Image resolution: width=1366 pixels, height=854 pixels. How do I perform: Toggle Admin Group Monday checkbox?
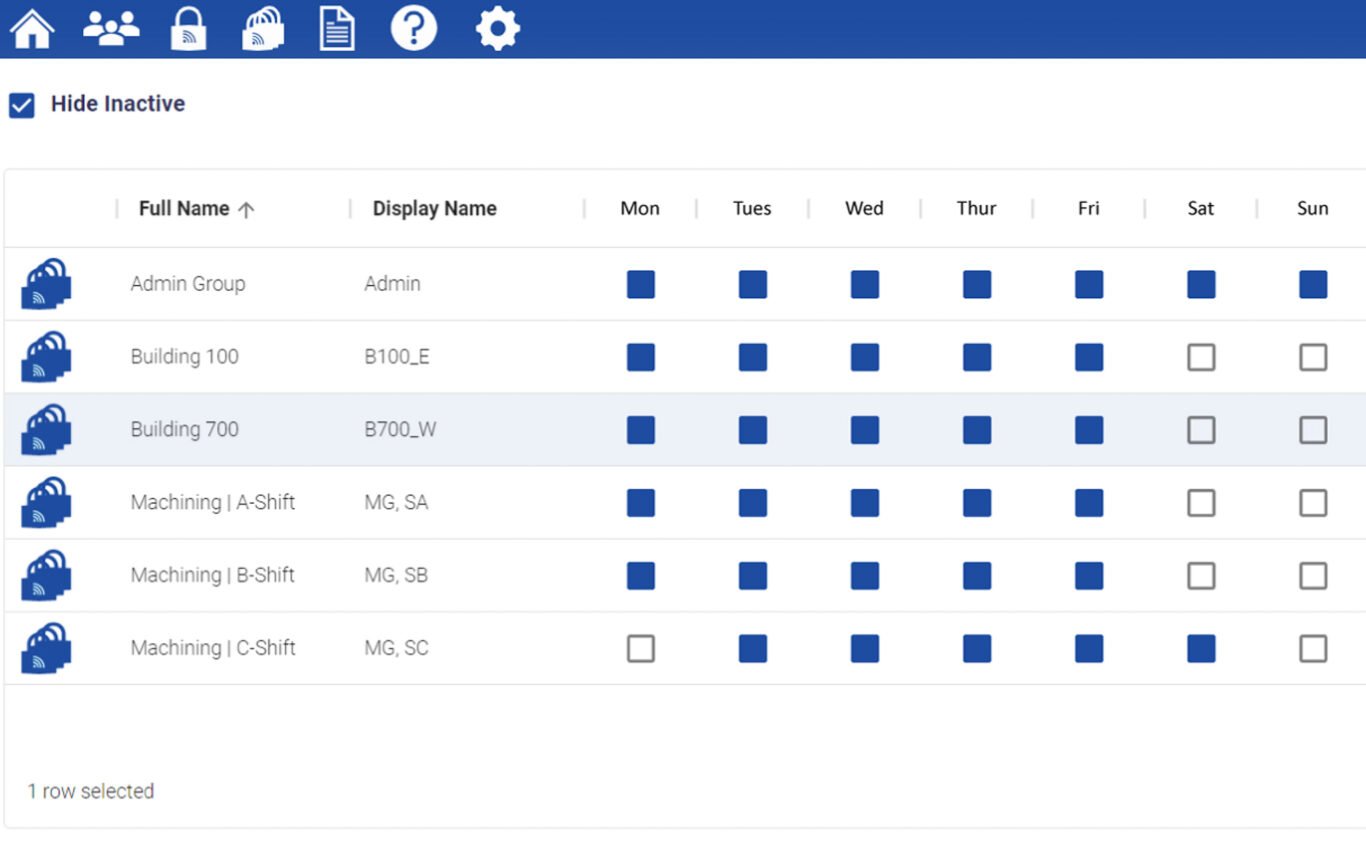coord(641,285)
